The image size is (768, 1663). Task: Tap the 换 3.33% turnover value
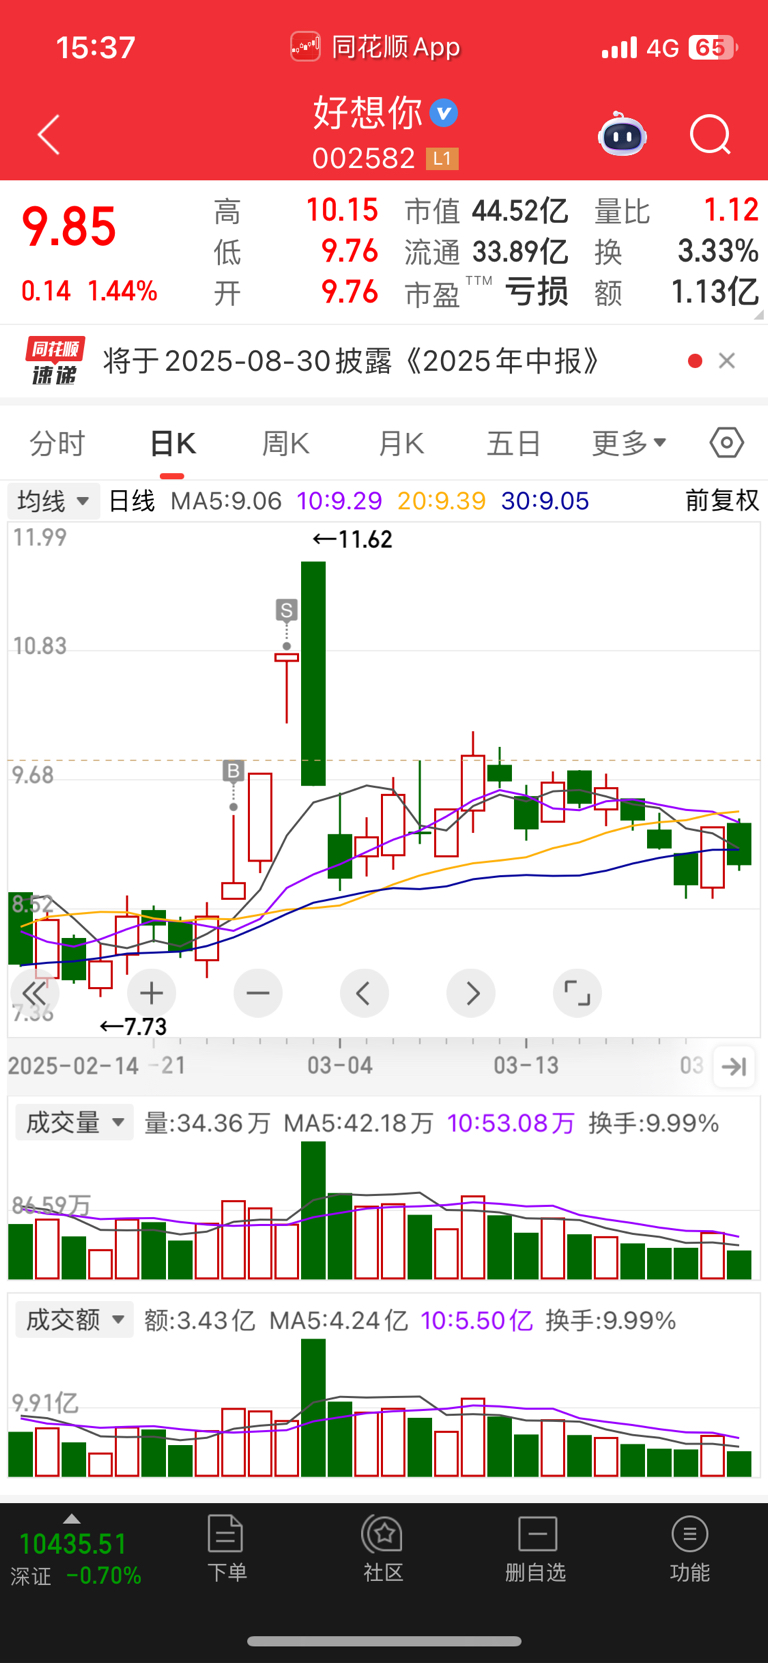tap(718, 251)
